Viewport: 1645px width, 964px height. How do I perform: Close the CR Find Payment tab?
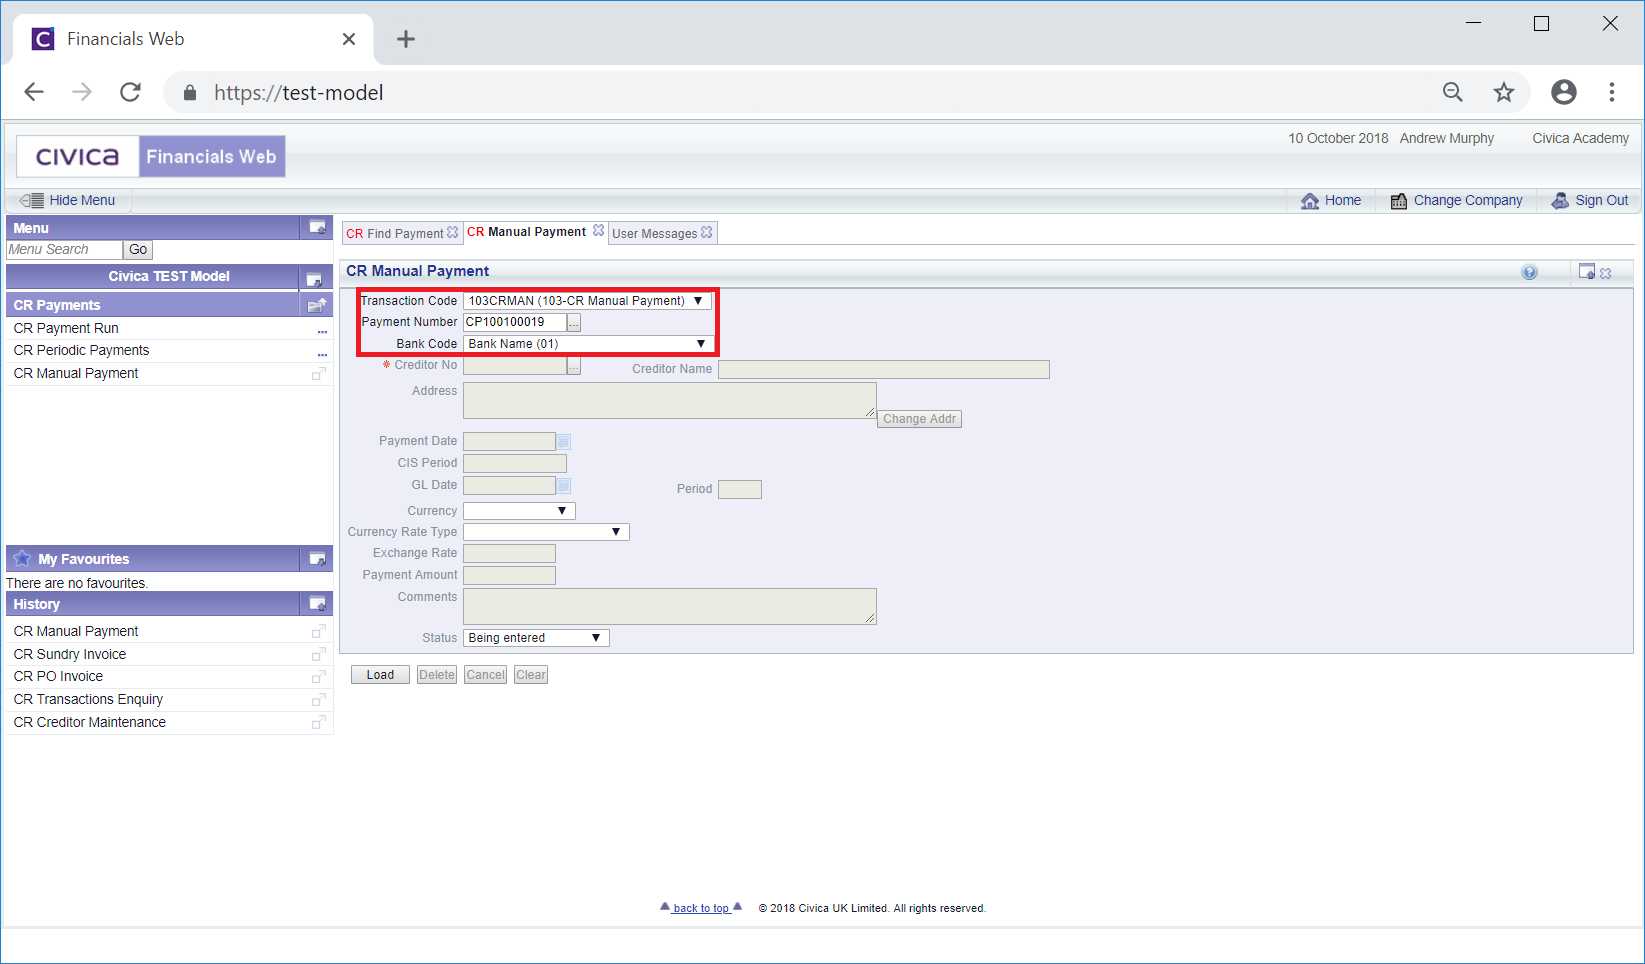point(452,232)
